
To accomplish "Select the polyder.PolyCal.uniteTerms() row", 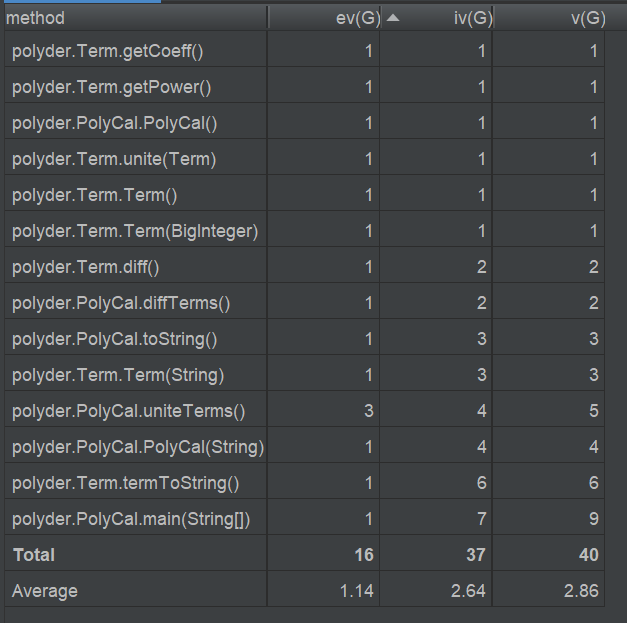I will coord(304,411).
